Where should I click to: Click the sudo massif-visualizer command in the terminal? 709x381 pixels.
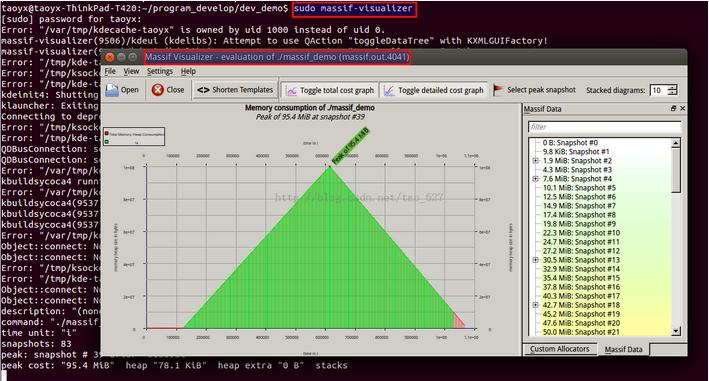[353, 8]
